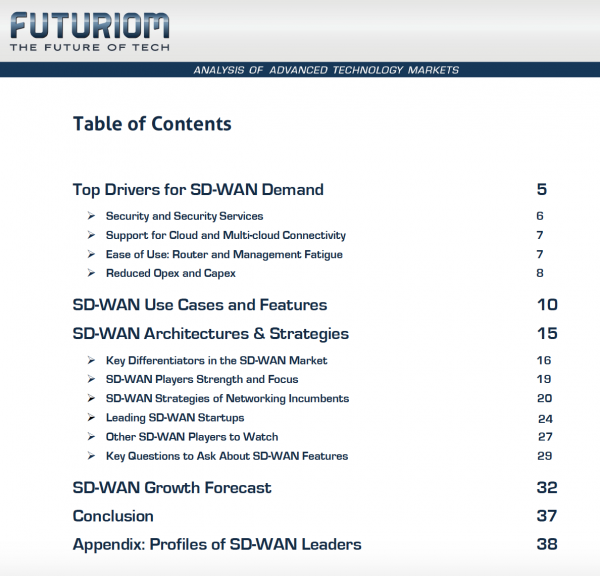
Task: Click arrow bullet beside 'Key Differentiators in the SD-WAN Market'
Action: (x=91, y=360)
